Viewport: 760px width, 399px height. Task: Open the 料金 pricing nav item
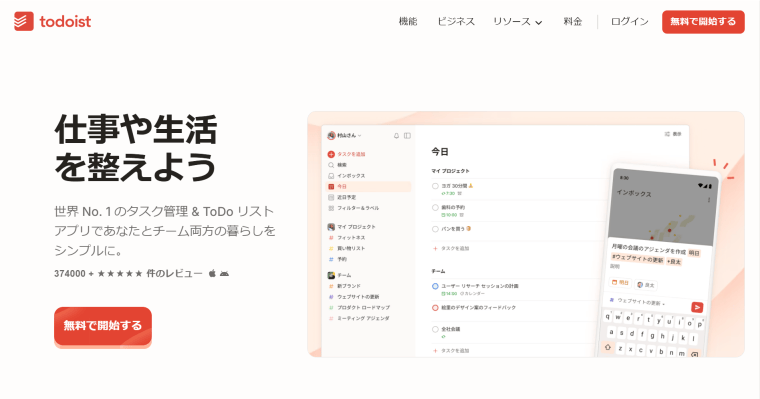coord(572,21)
